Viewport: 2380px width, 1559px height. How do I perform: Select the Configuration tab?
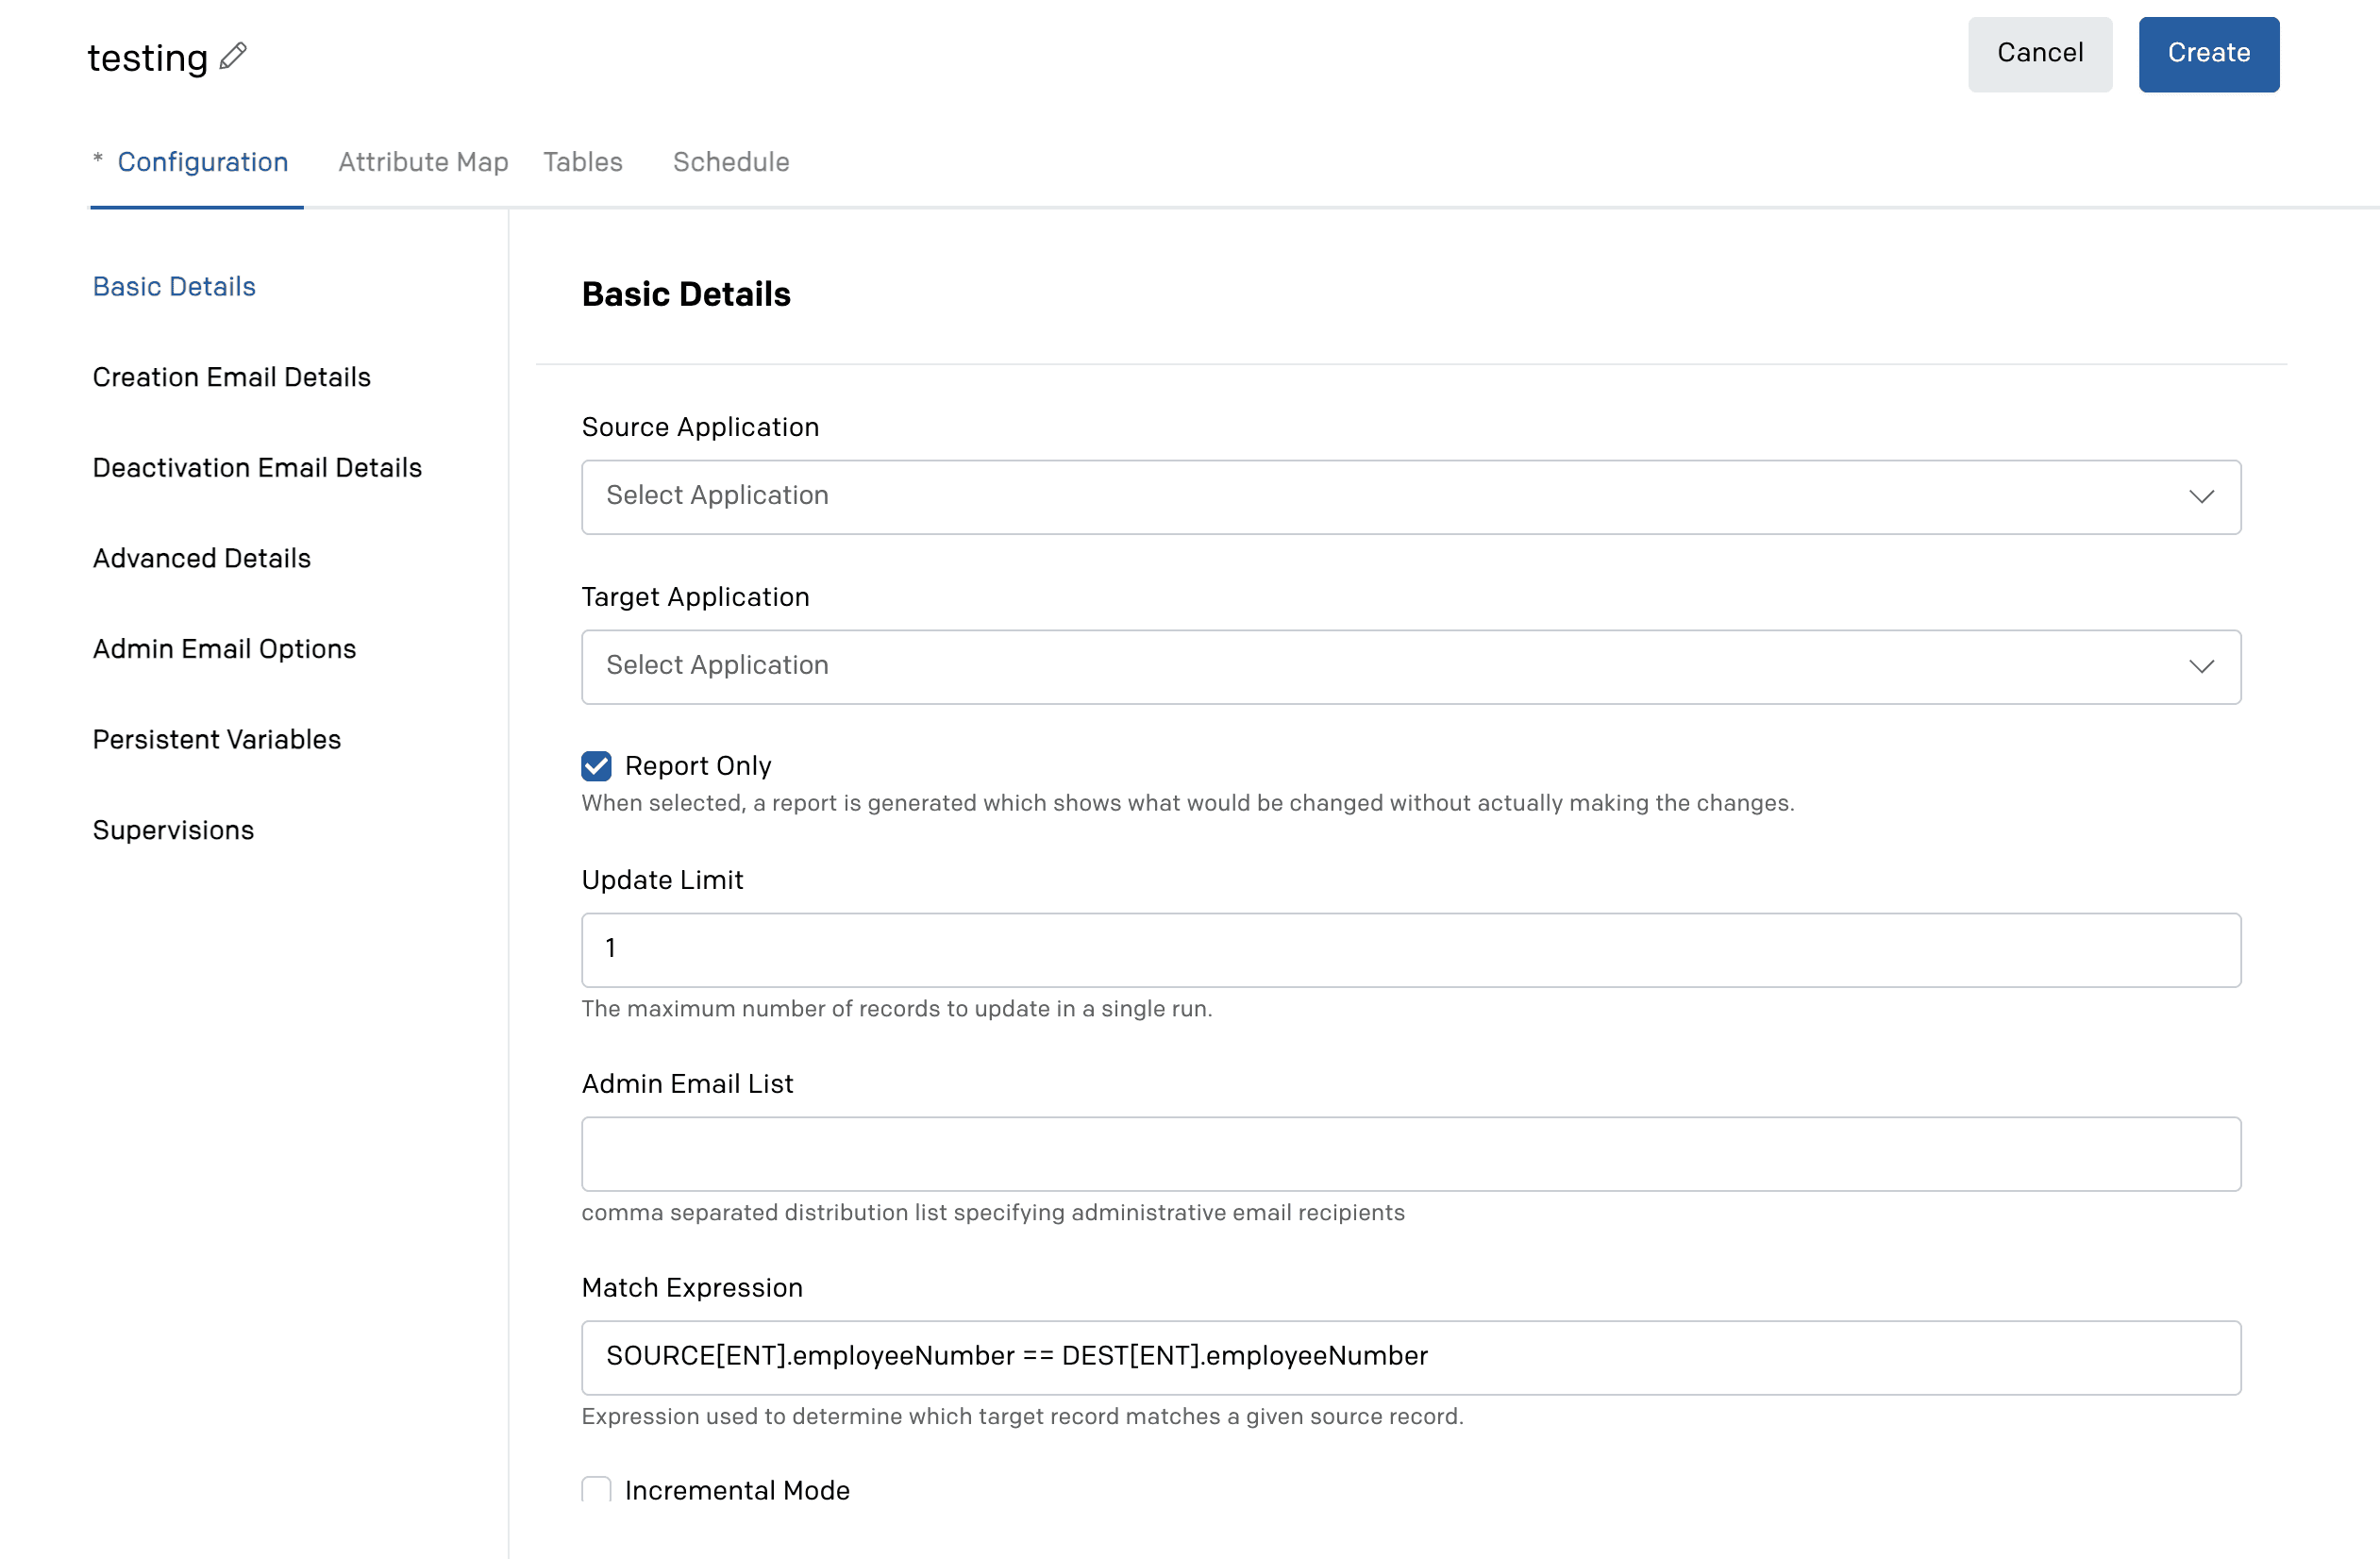click(x=203, y=162)
